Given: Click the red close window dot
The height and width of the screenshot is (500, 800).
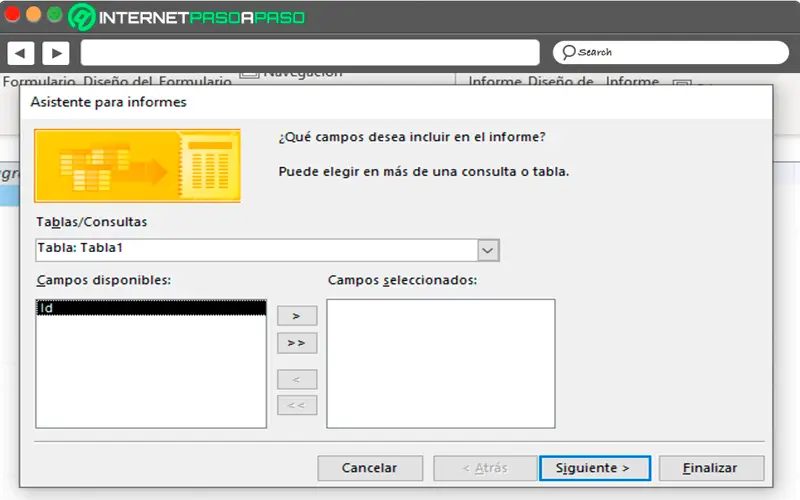Looking at the screenshot, I should [12, 14].
